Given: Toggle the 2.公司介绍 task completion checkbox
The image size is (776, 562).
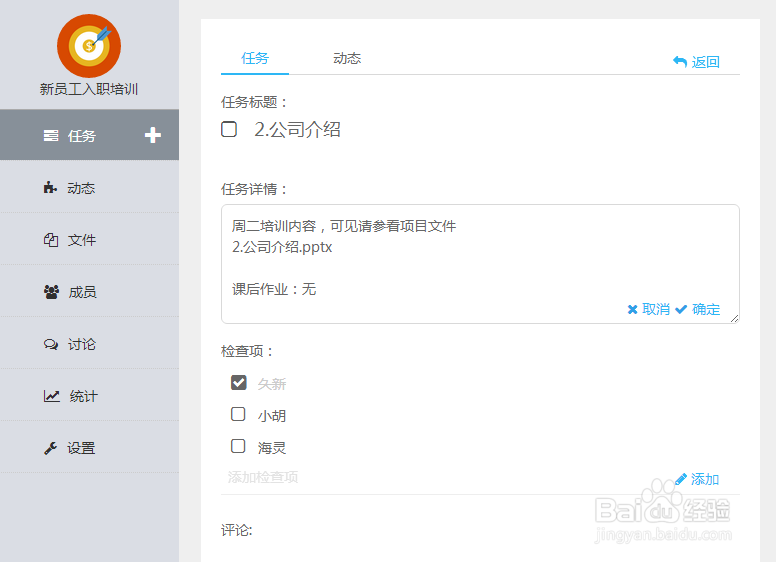Looking at the screenshot, I should [x=229, y=129].
